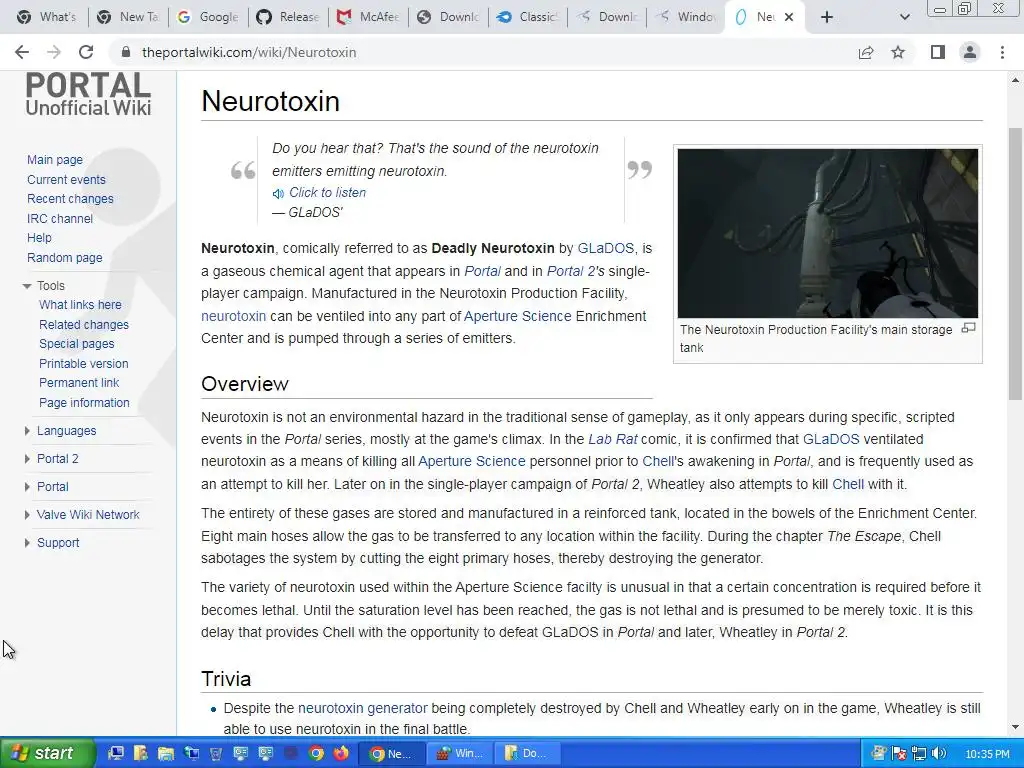The height and width of the screenshot is (768, 1024).
Task: Switch to the What's tab
Action: (x=46, y=17)
